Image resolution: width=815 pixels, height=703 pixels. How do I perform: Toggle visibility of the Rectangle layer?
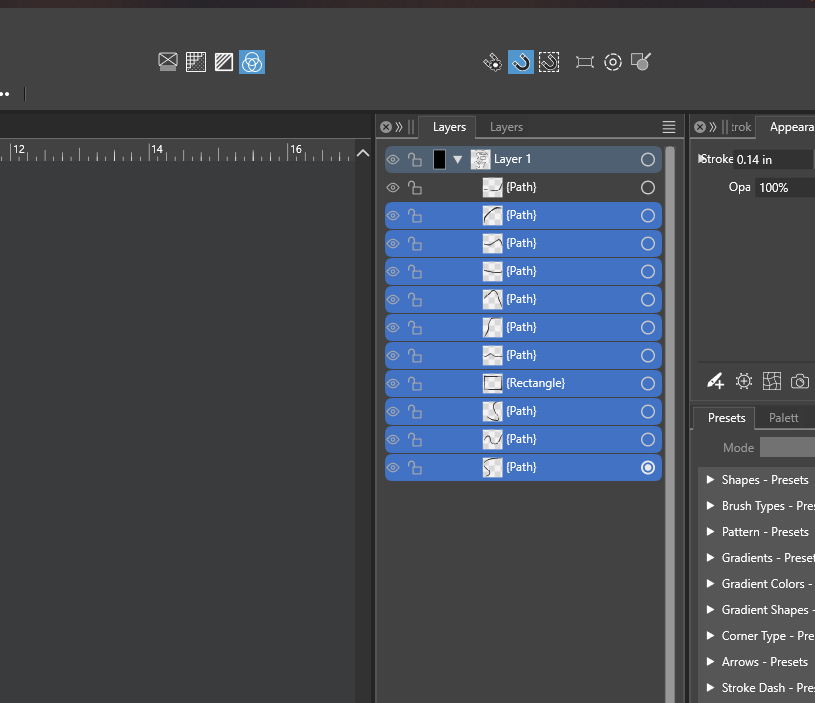click(x=393, y=384)
